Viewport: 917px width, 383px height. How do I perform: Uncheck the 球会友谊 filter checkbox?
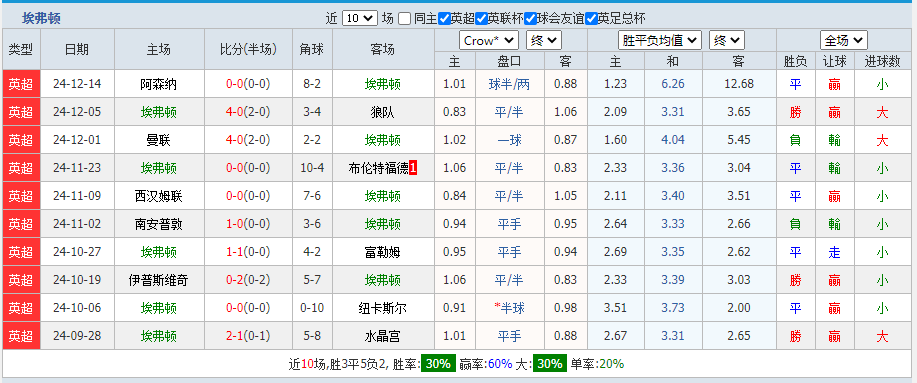[x=530, y=19]
